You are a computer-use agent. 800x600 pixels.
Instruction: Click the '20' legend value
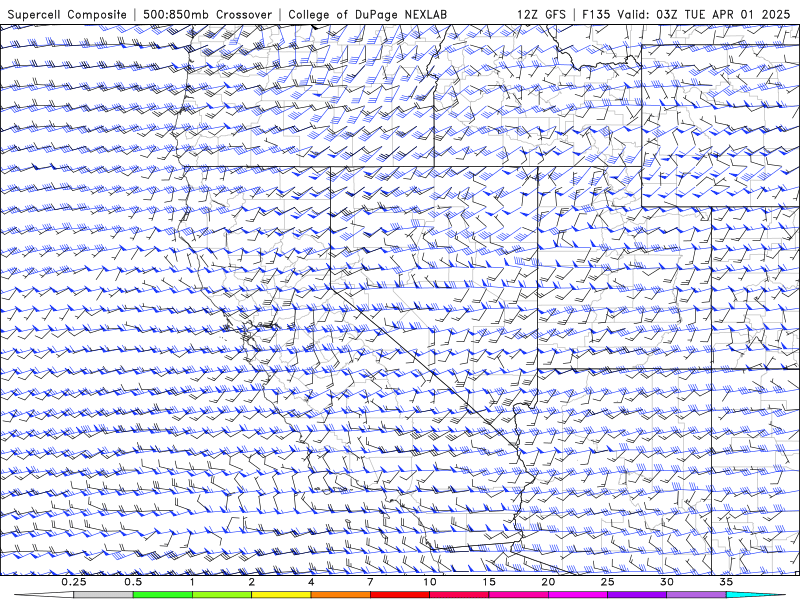click(548, 582)
